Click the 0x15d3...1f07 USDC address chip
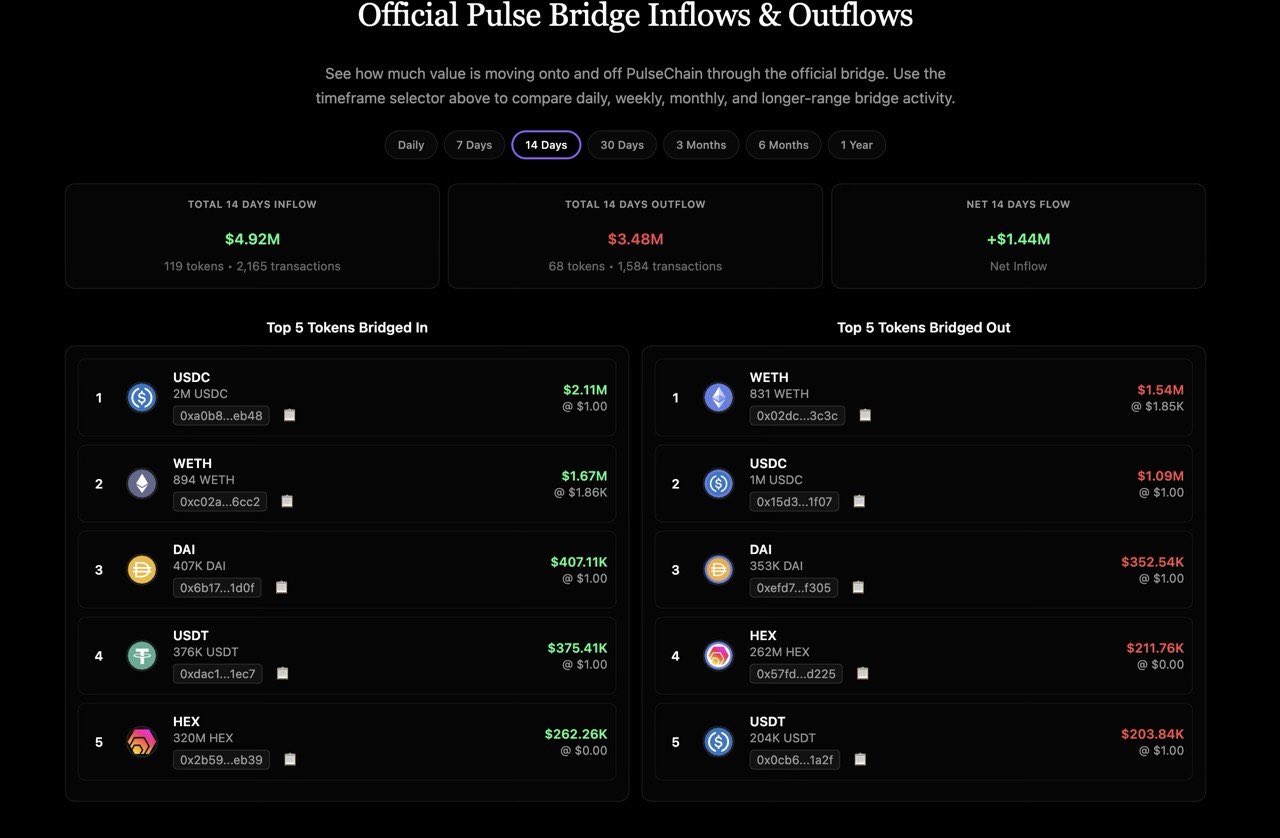 click(x=794, y=501)
